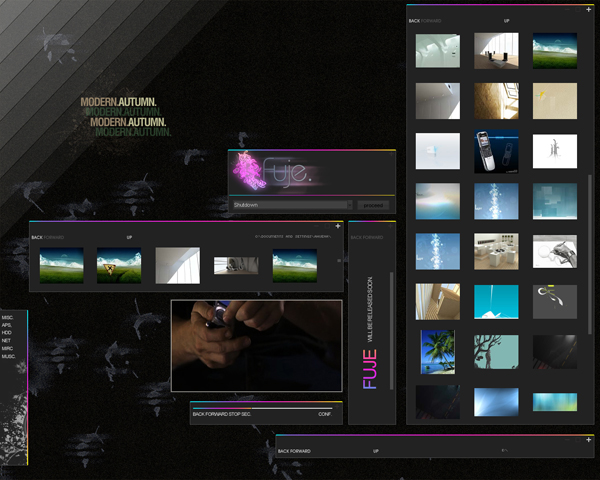This screenshot has height=480, width=600.
Task: Open the blue light rays thumbnail
Action: tap(496, 402)
